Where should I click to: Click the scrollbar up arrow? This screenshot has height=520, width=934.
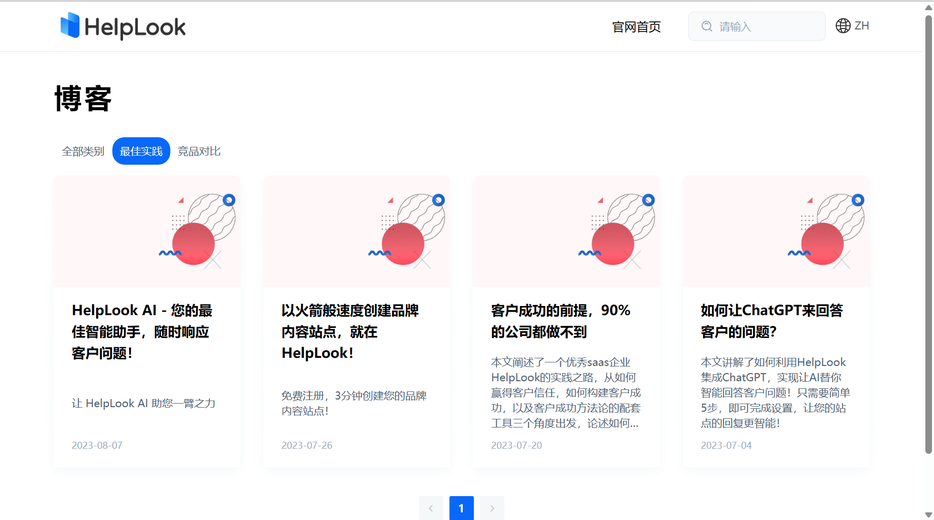928,7
